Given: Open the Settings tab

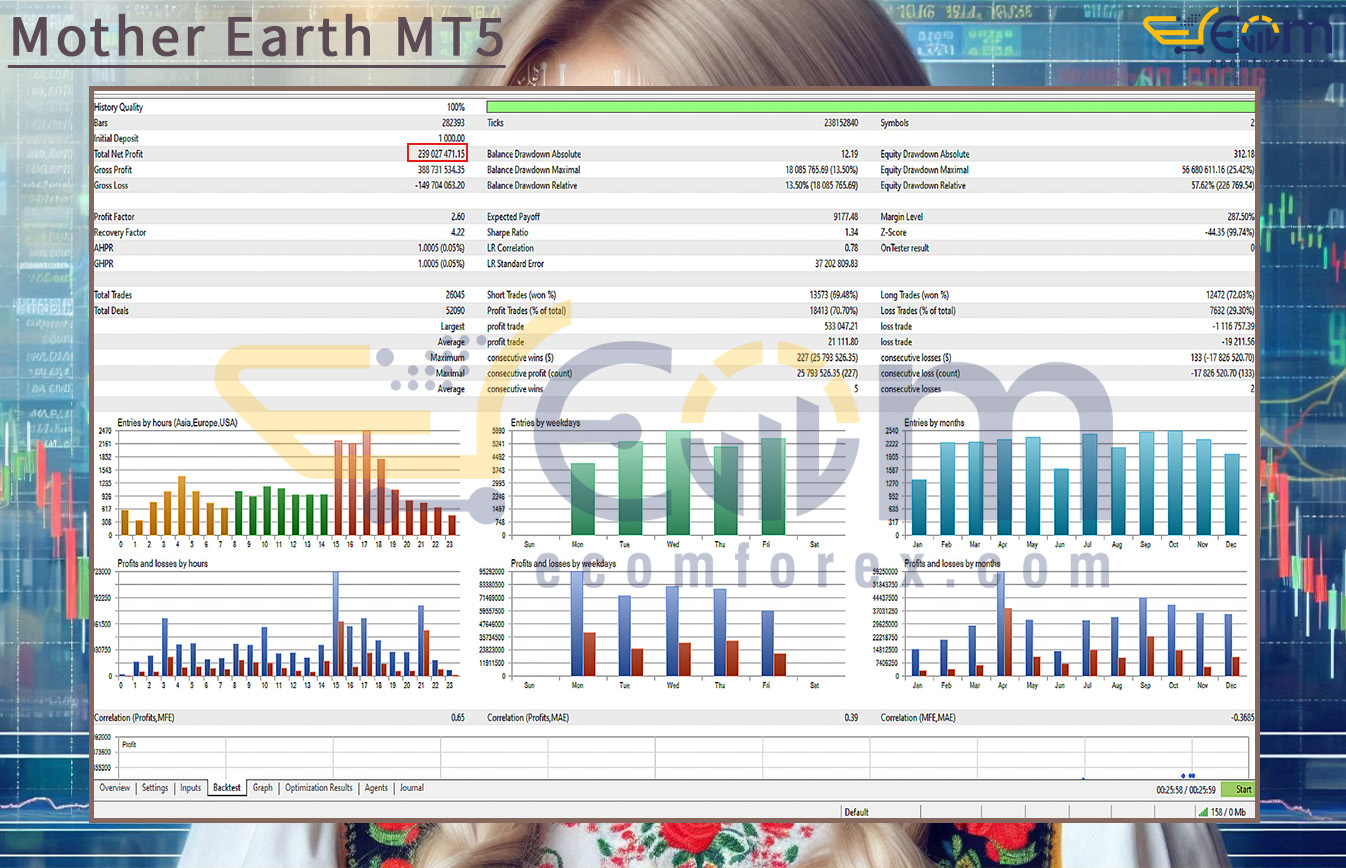Looking at the screenshot, I should (155, 788).
